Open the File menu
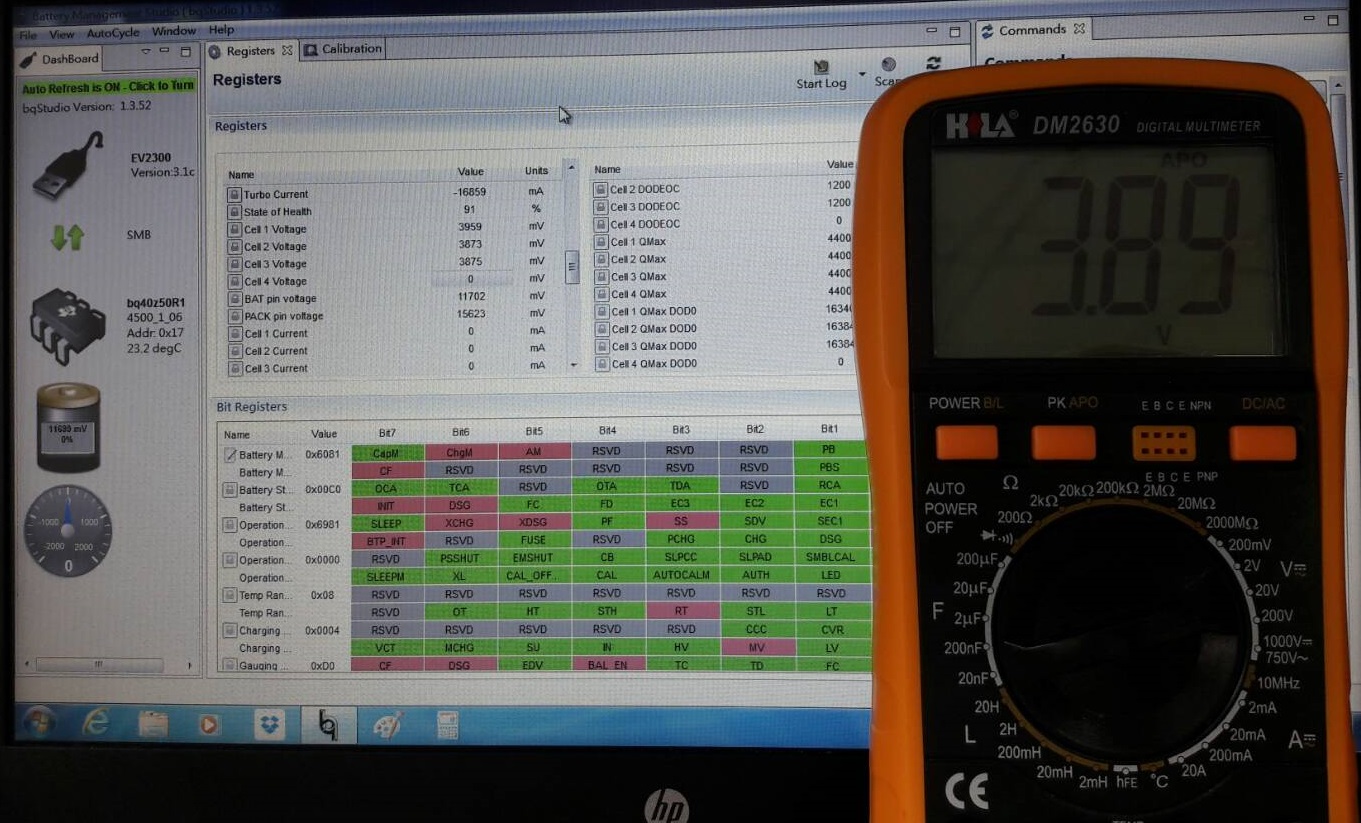This screenshot has width=1361, height=823. coord(29,34)
